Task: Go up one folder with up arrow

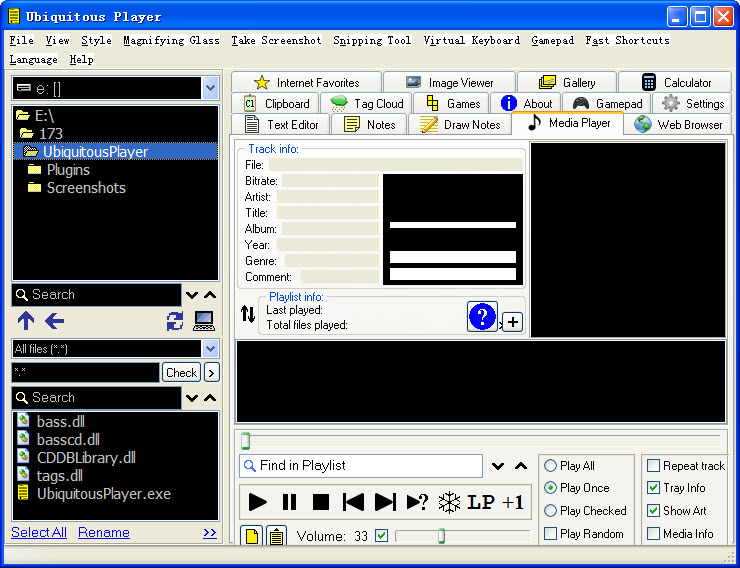Action: click(26, 321)
